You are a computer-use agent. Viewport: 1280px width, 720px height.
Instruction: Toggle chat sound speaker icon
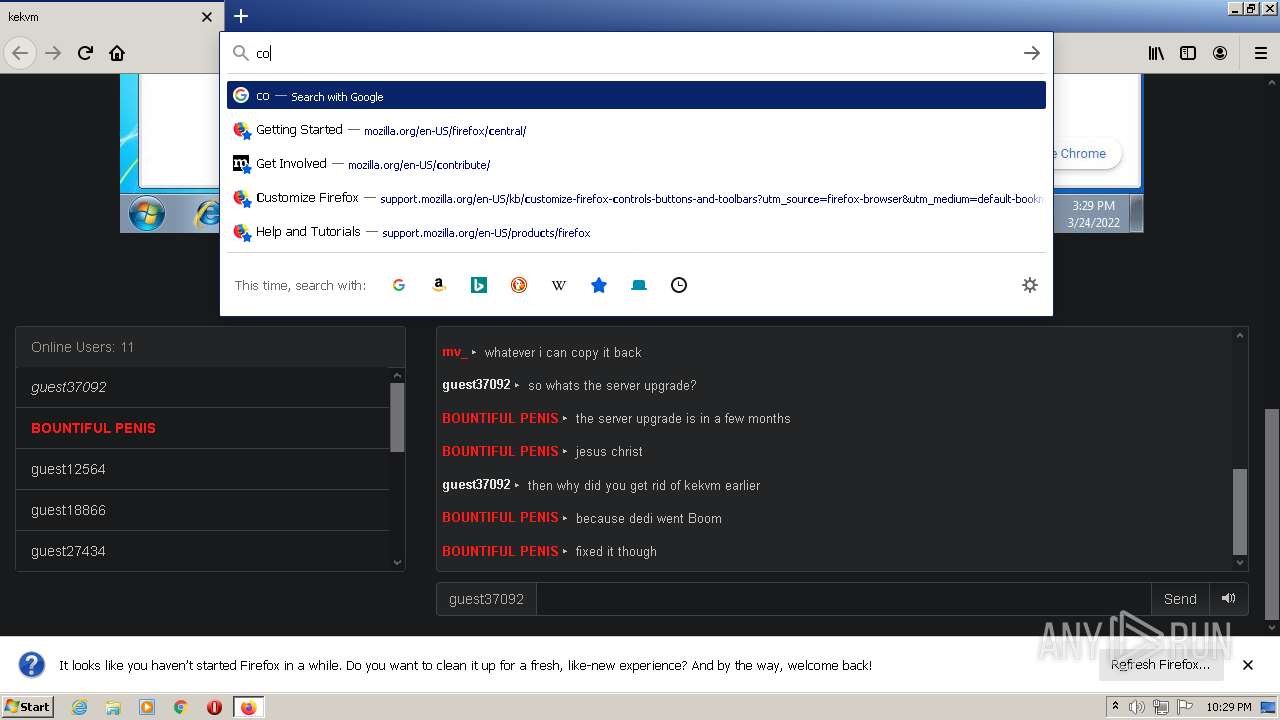(1228, 599)
